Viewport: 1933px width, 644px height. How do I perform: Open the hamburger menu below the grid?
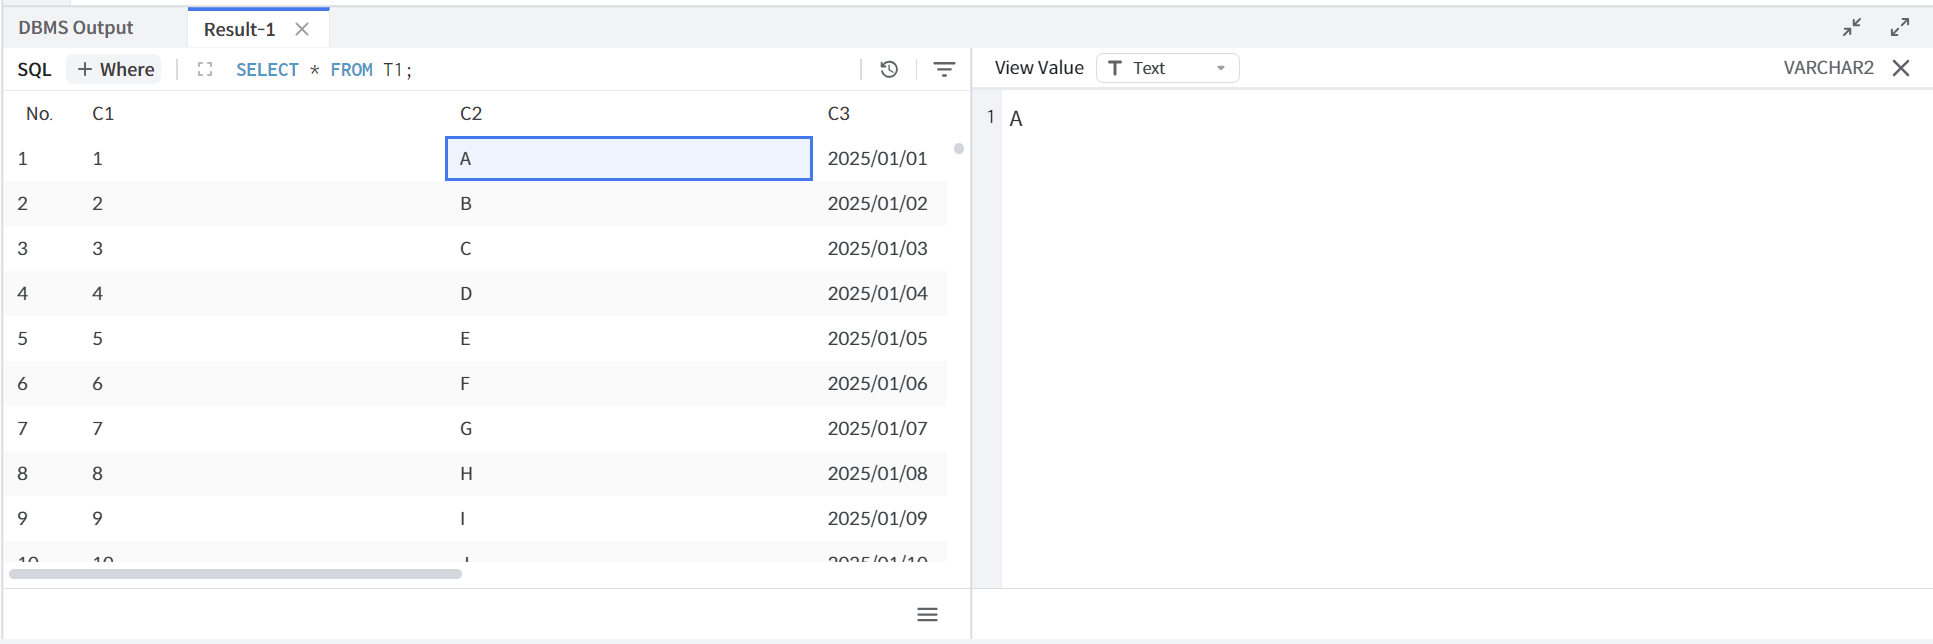click(x=927, y=614)
